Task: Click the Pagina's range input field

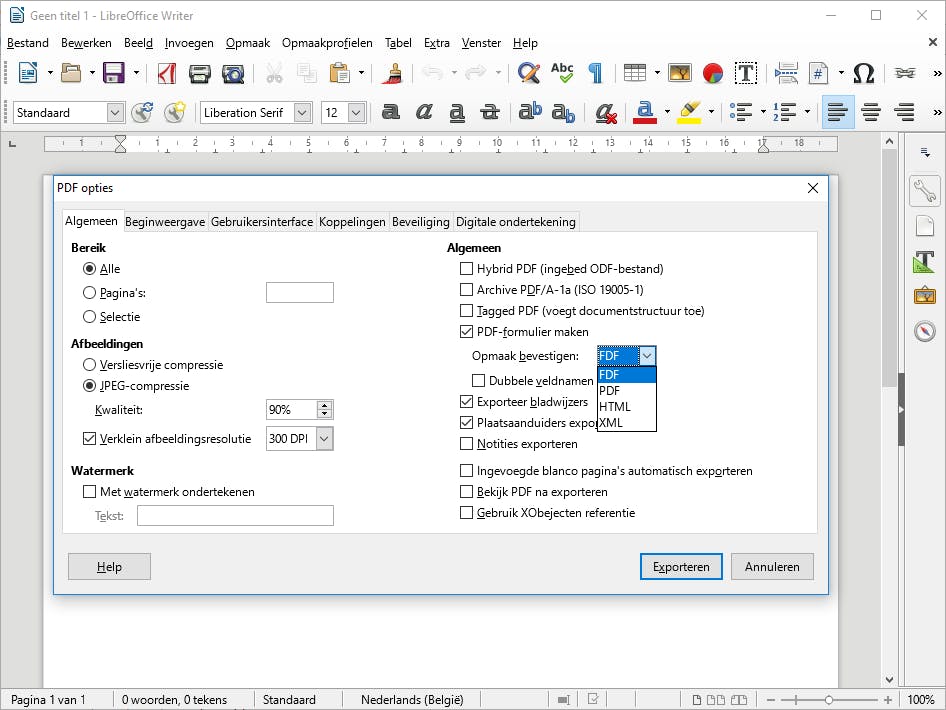Action: 300,293
